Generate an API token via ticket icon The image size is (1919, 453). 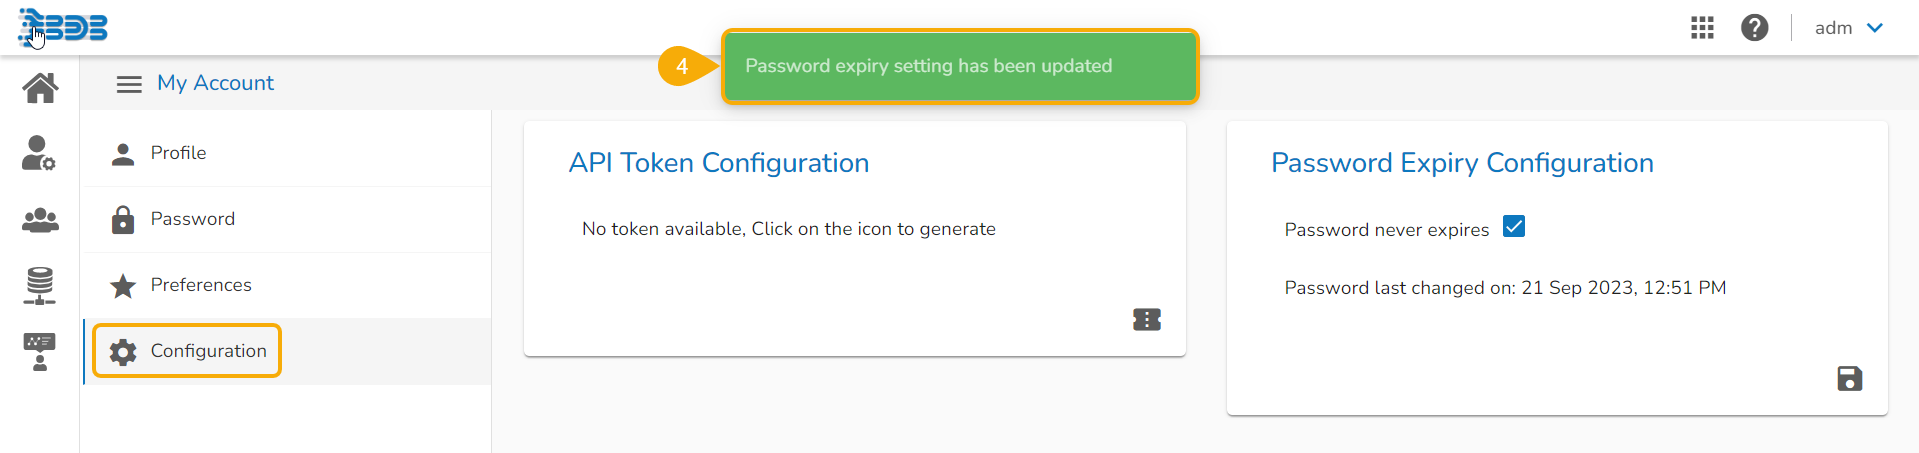tap(1147, 320)
